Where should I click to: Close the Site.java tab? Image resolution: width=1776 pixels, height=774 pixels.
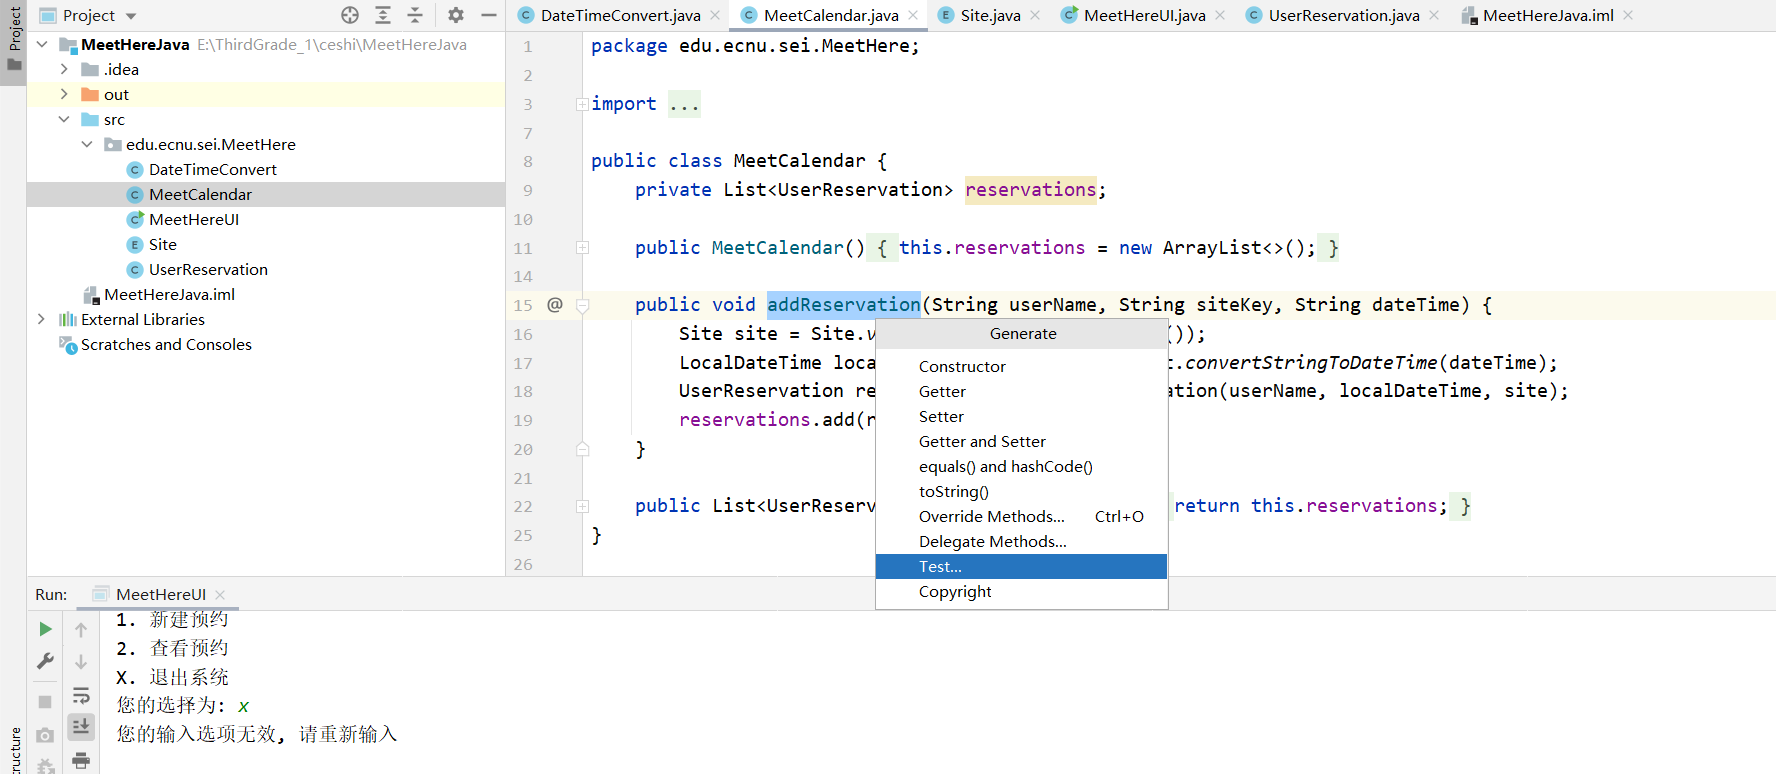(1035, 15)
